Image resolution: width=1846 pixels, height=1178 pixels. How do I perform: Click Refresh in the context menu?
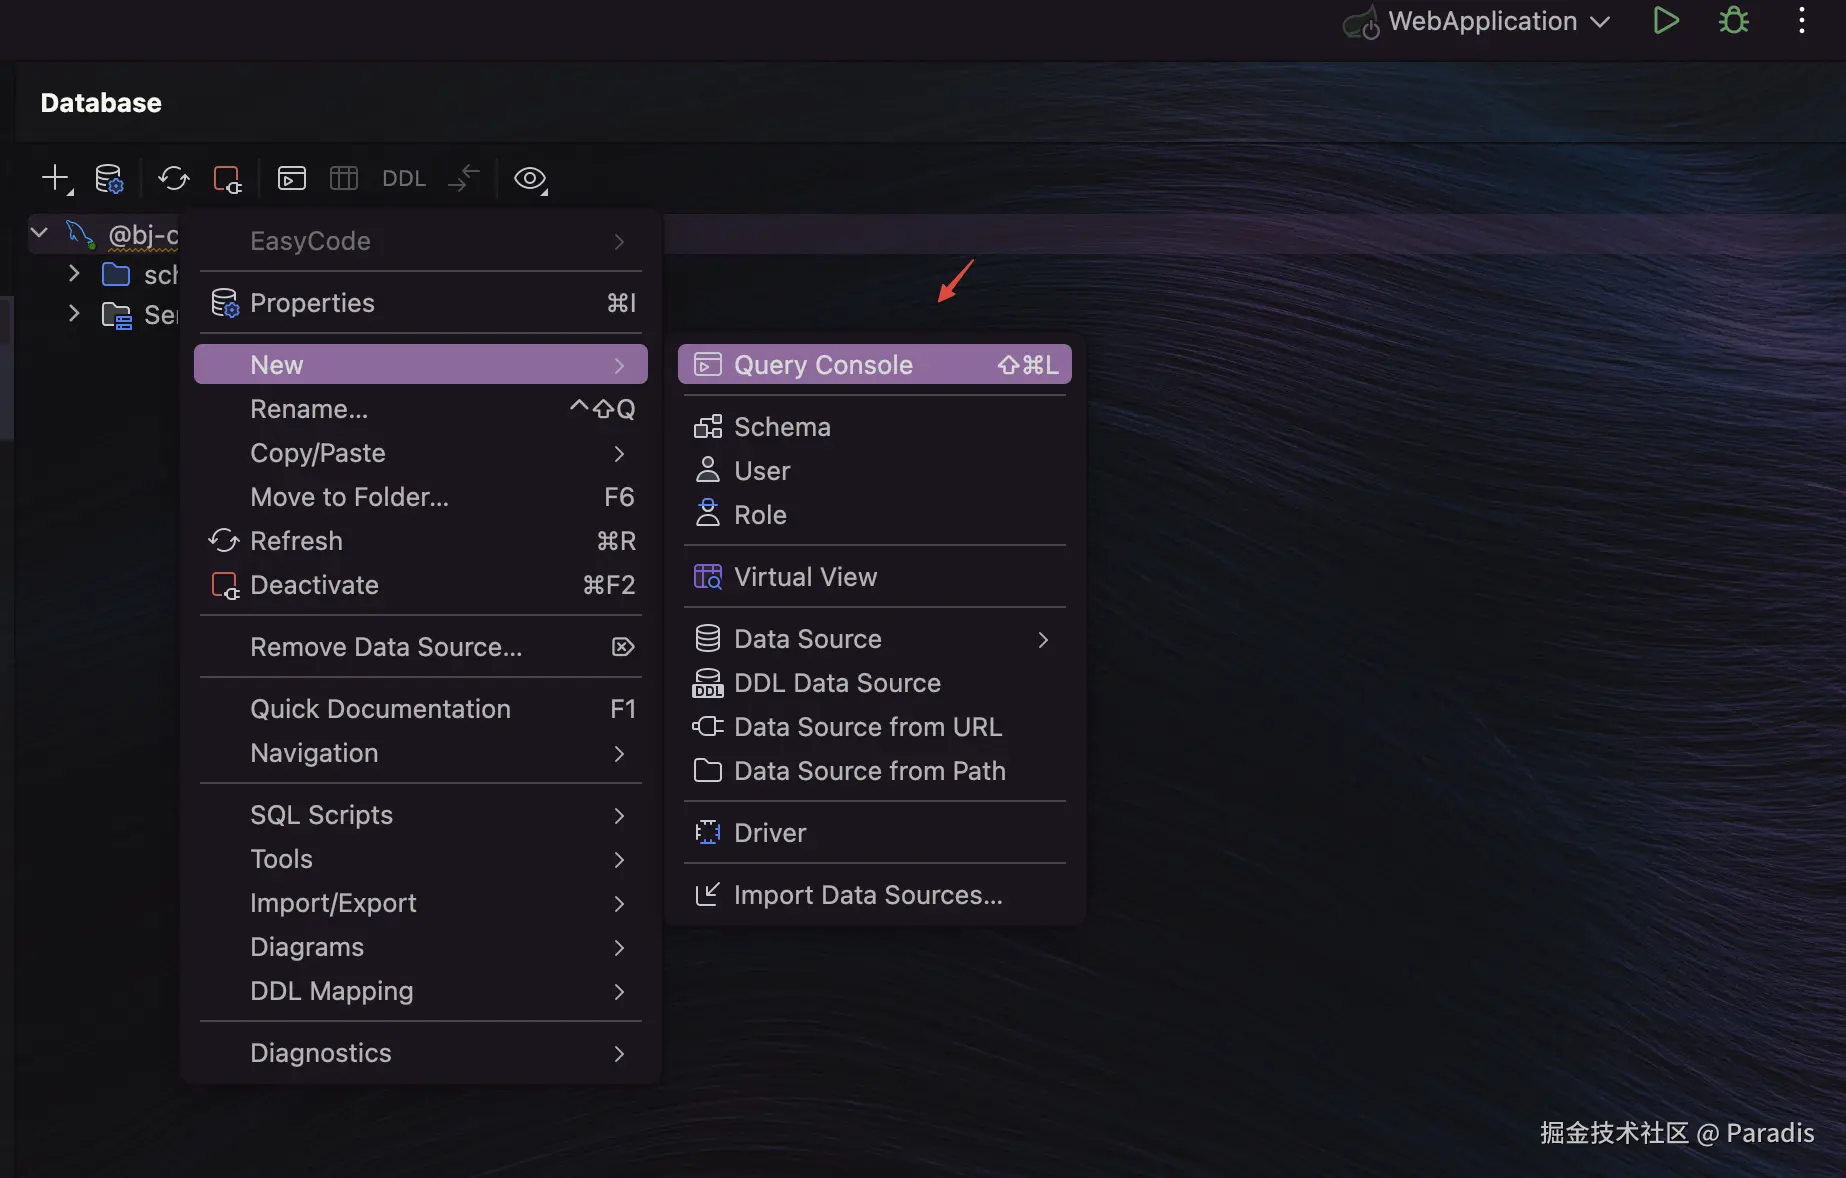click(x=421, y=541)
